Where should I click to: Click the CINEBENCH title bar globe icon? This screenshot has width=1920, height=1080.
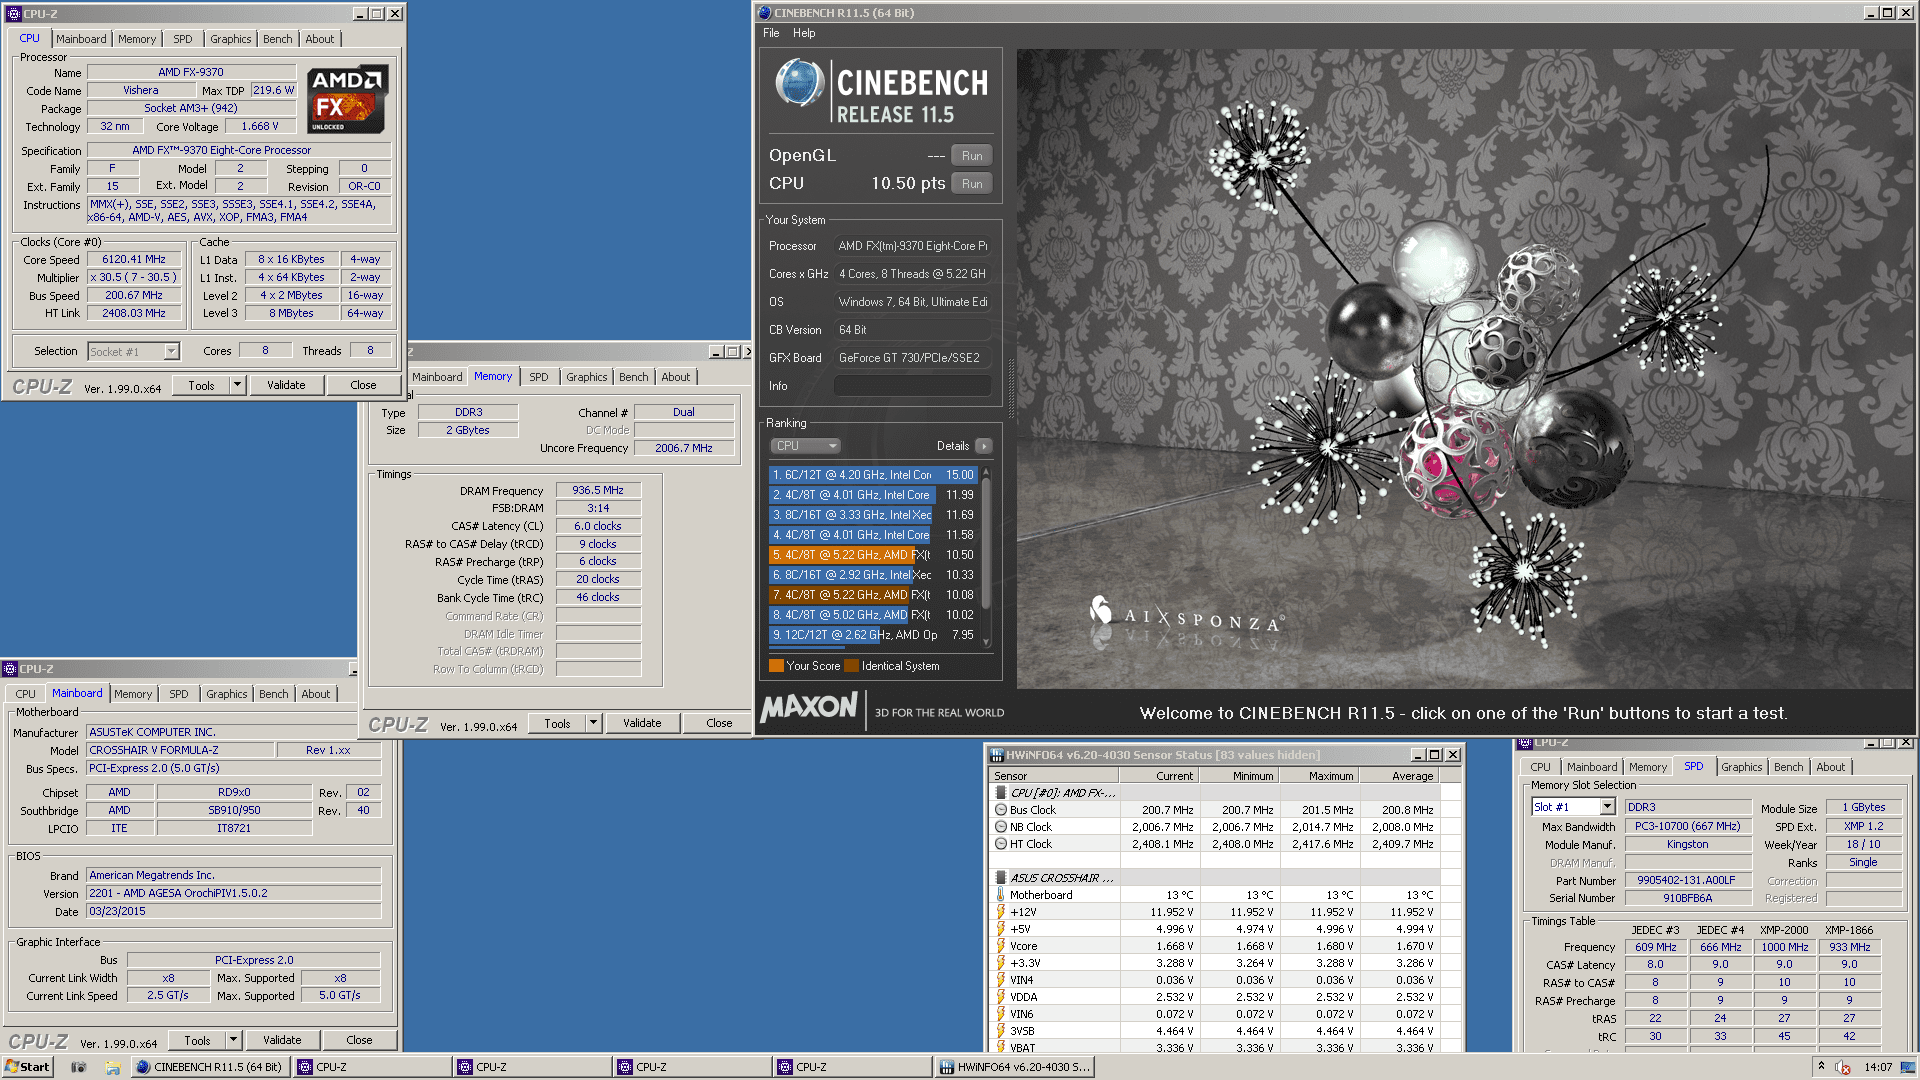[x=765, y=13]
